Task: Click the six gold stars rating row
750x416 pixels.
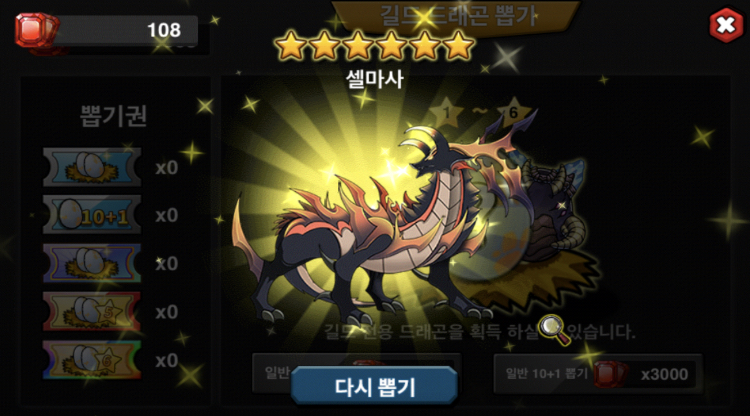Action: (x=375, y=45)
